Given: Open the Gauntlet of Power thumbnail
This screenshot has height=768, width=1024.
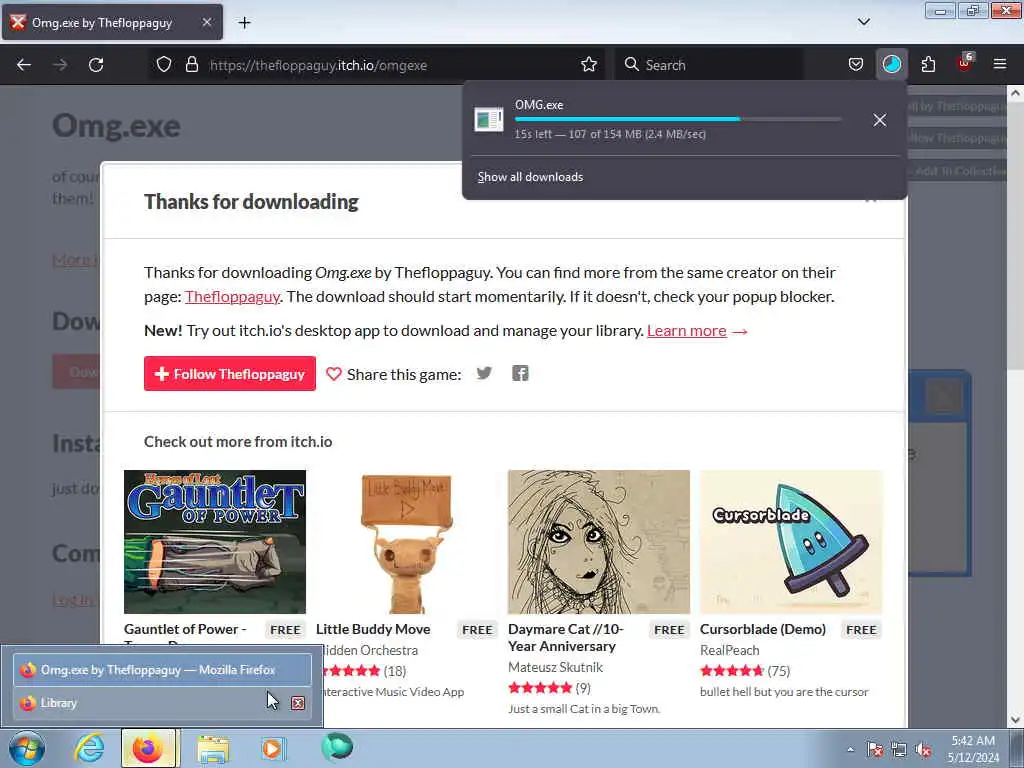Looking at the screenshot, I should [215, 541].
